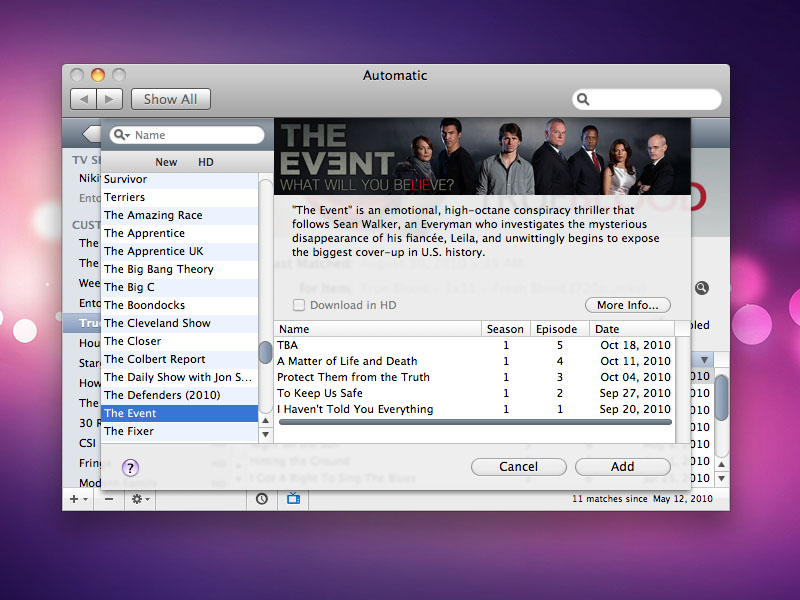Sort episodes by Season column header
Screen dimensions: 800x600
tap(506, 329)
